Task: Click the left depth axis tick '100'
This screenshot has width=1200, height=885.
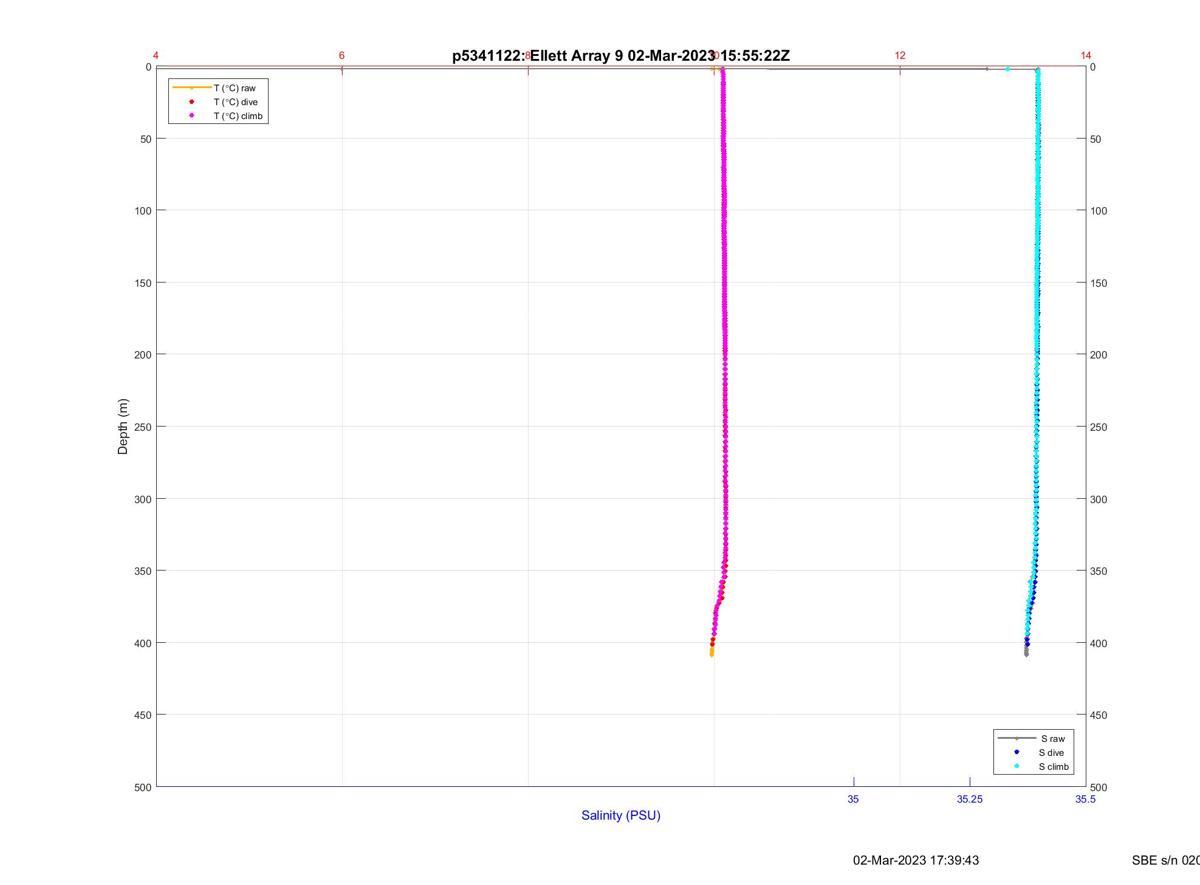Action: [x=143, y=211]
